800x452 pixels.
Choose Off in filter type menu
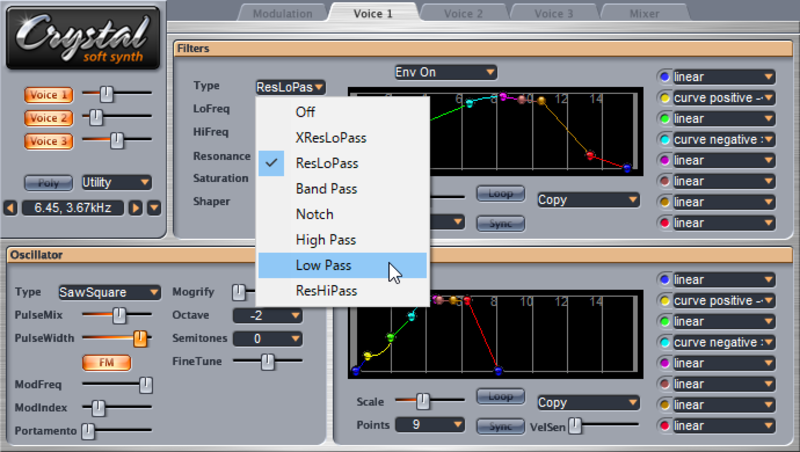342,112
